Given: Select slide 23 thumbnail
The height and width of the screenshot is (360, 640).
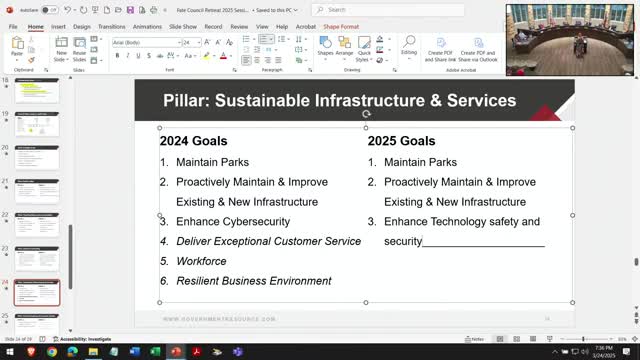Looking at the screenshot, I should pyautogui.click(x=37, y=258).
